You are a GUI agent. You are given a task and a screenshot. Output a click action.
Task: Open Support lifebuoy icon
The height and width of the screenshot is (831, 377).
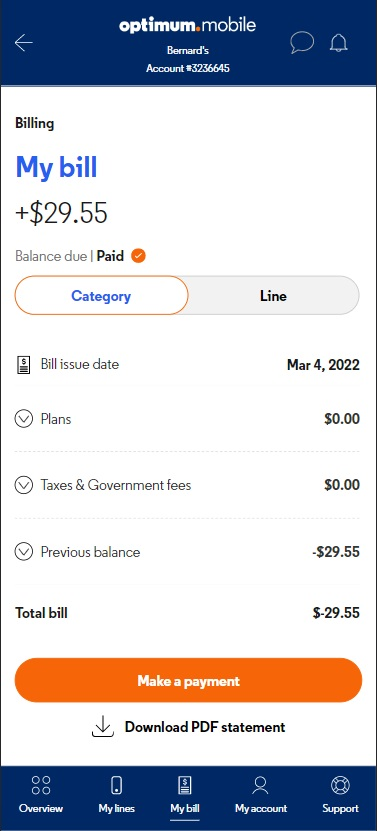pyautogui.click(x=340, y=785)
